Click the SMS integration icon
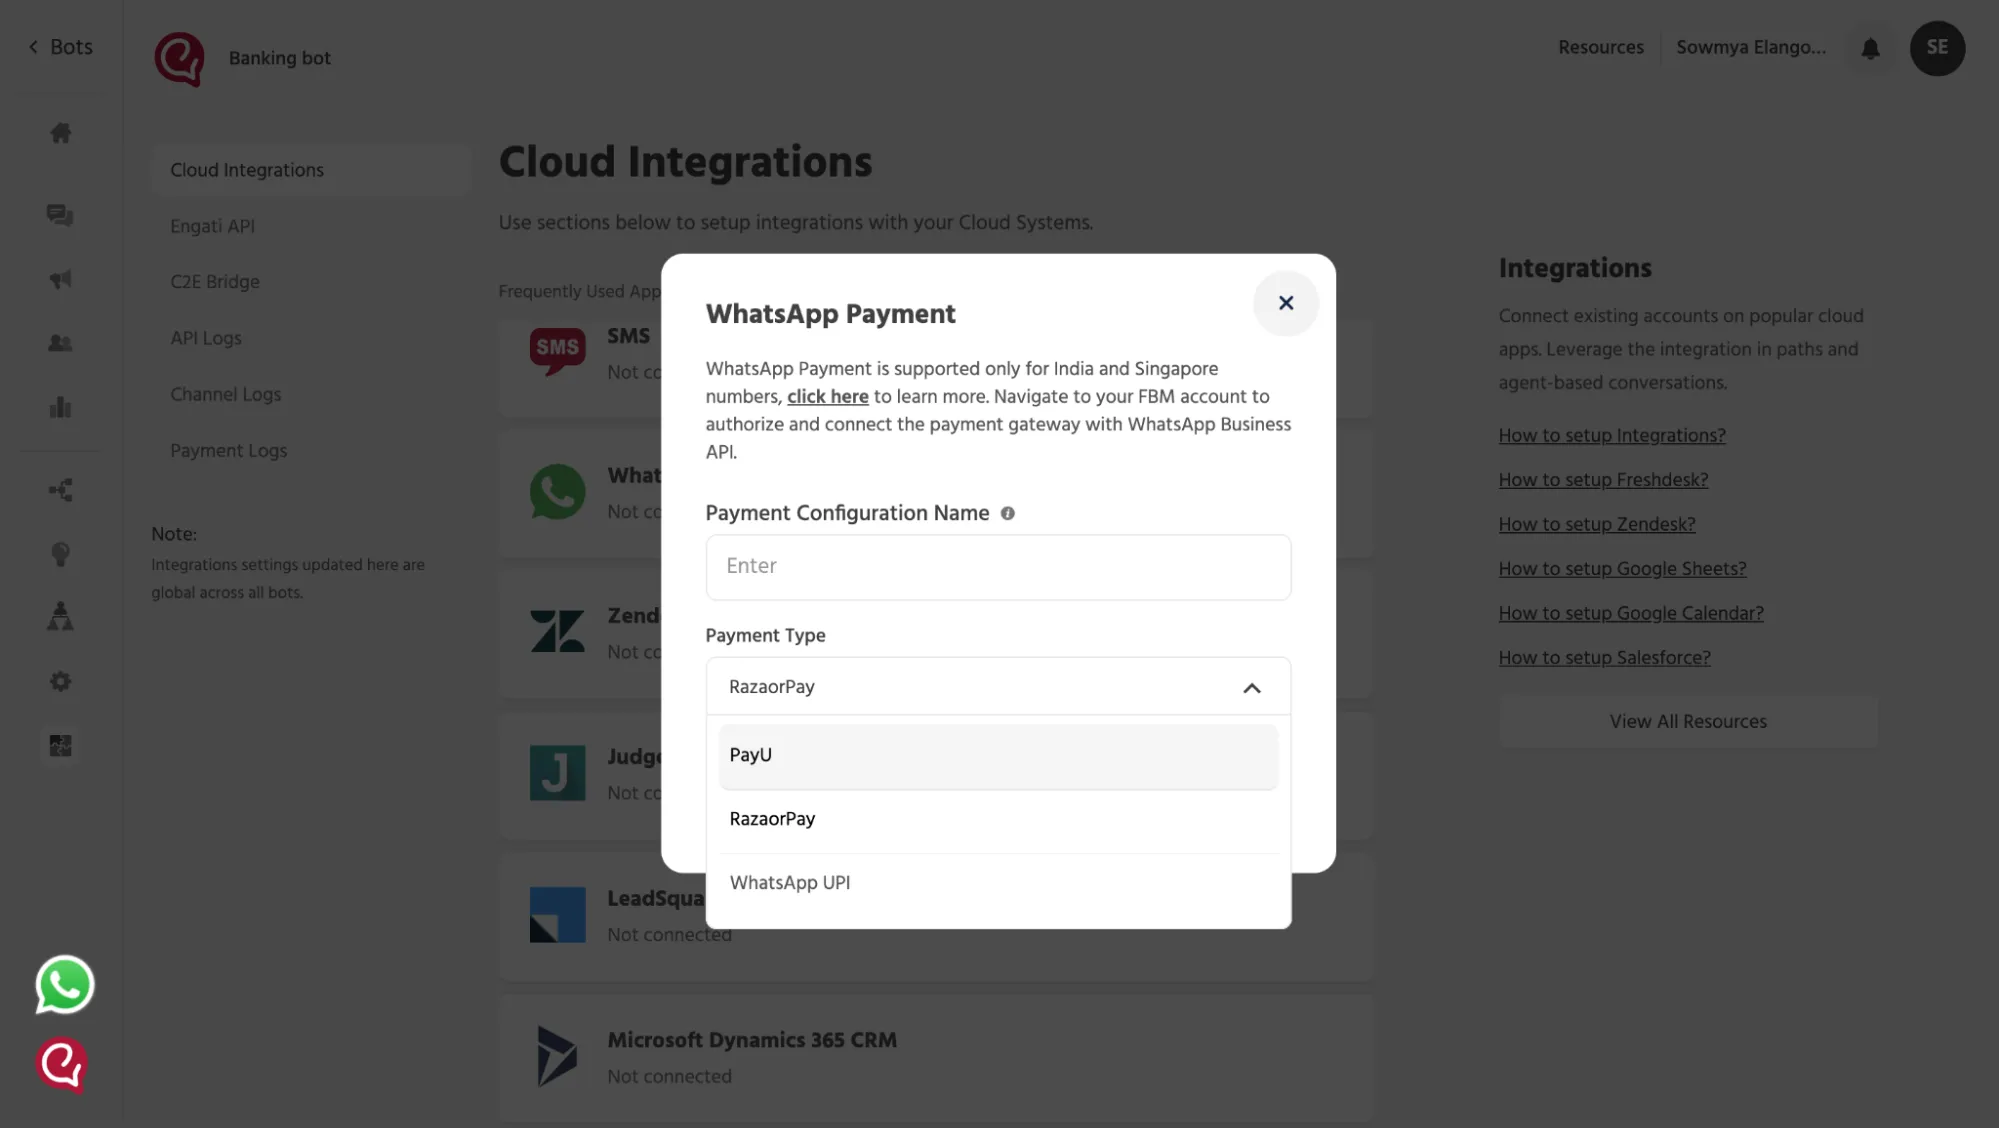This screenshot has width=1999, height=1129. click(x=558, y=351)
